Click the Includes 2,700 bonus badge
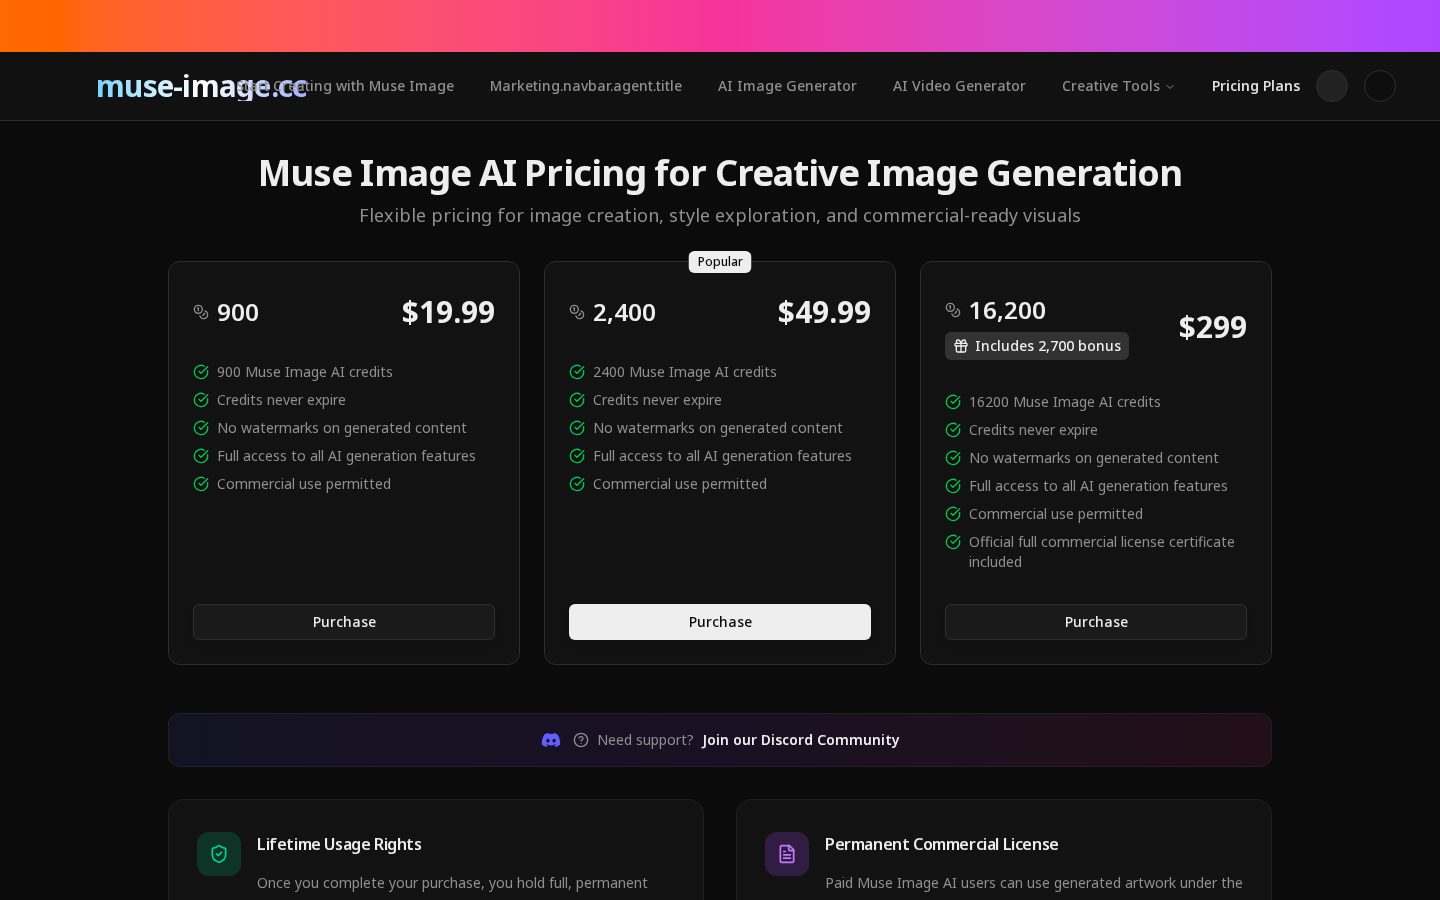 1037,346
